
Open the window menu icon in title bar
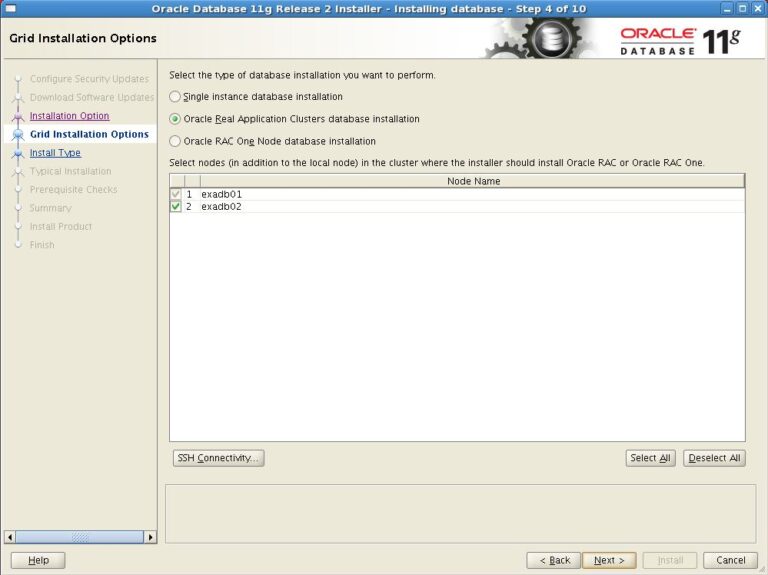tap(9, 8)
